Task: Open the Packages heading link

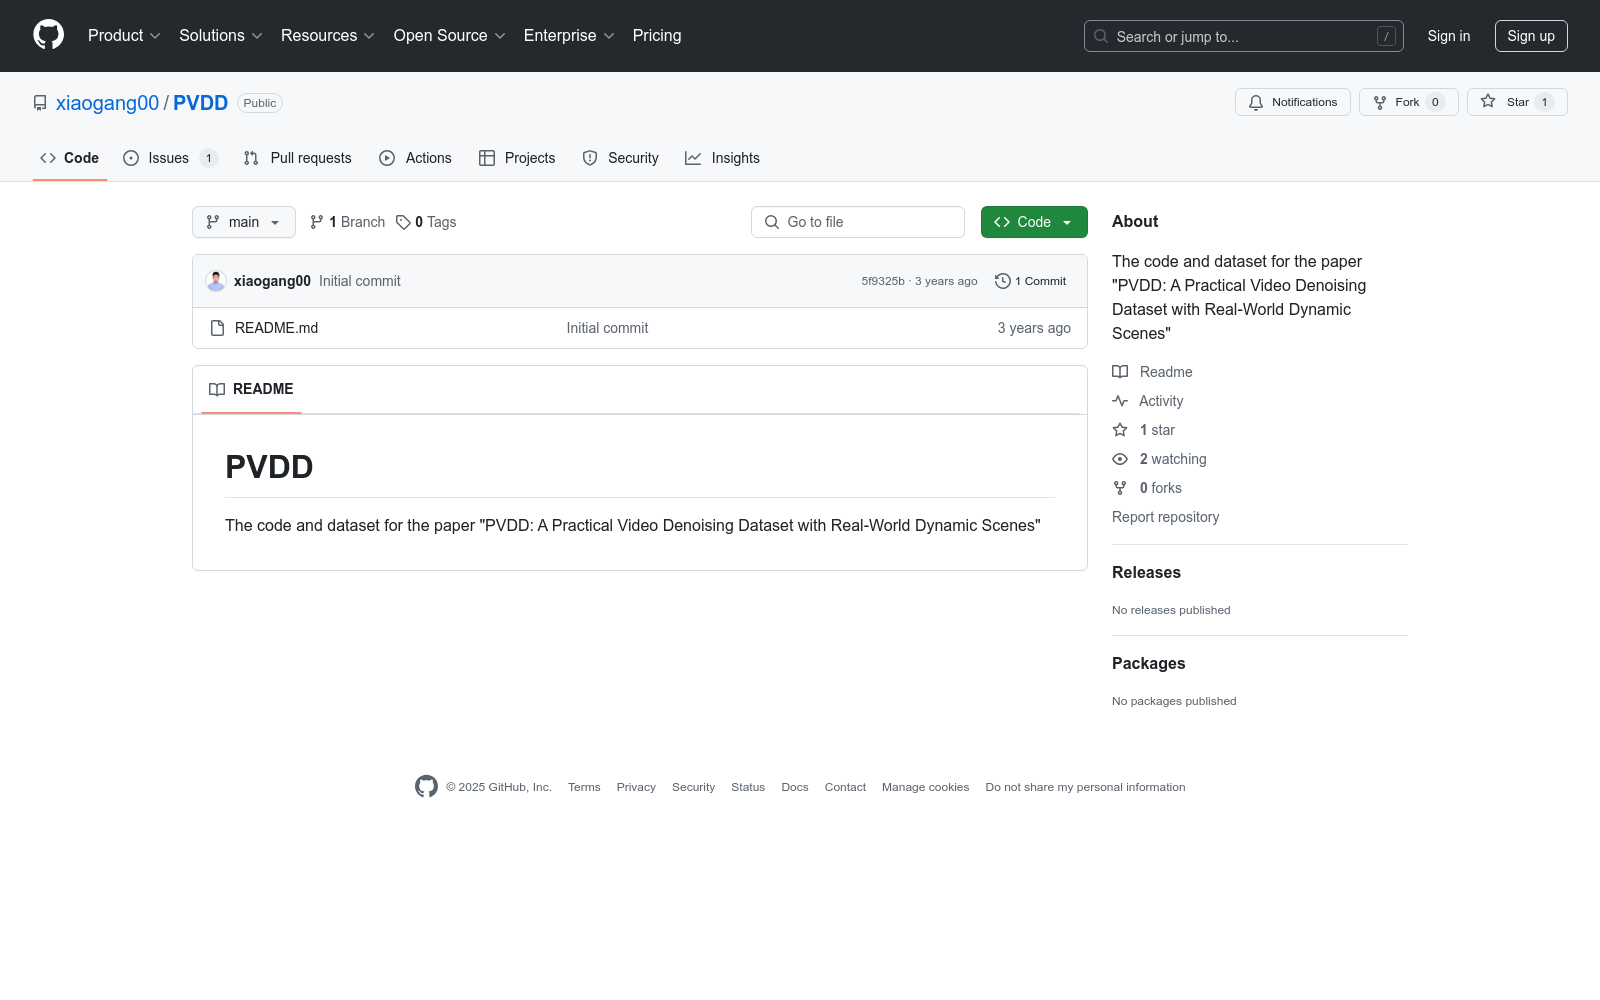Action: click(1148, 663)
